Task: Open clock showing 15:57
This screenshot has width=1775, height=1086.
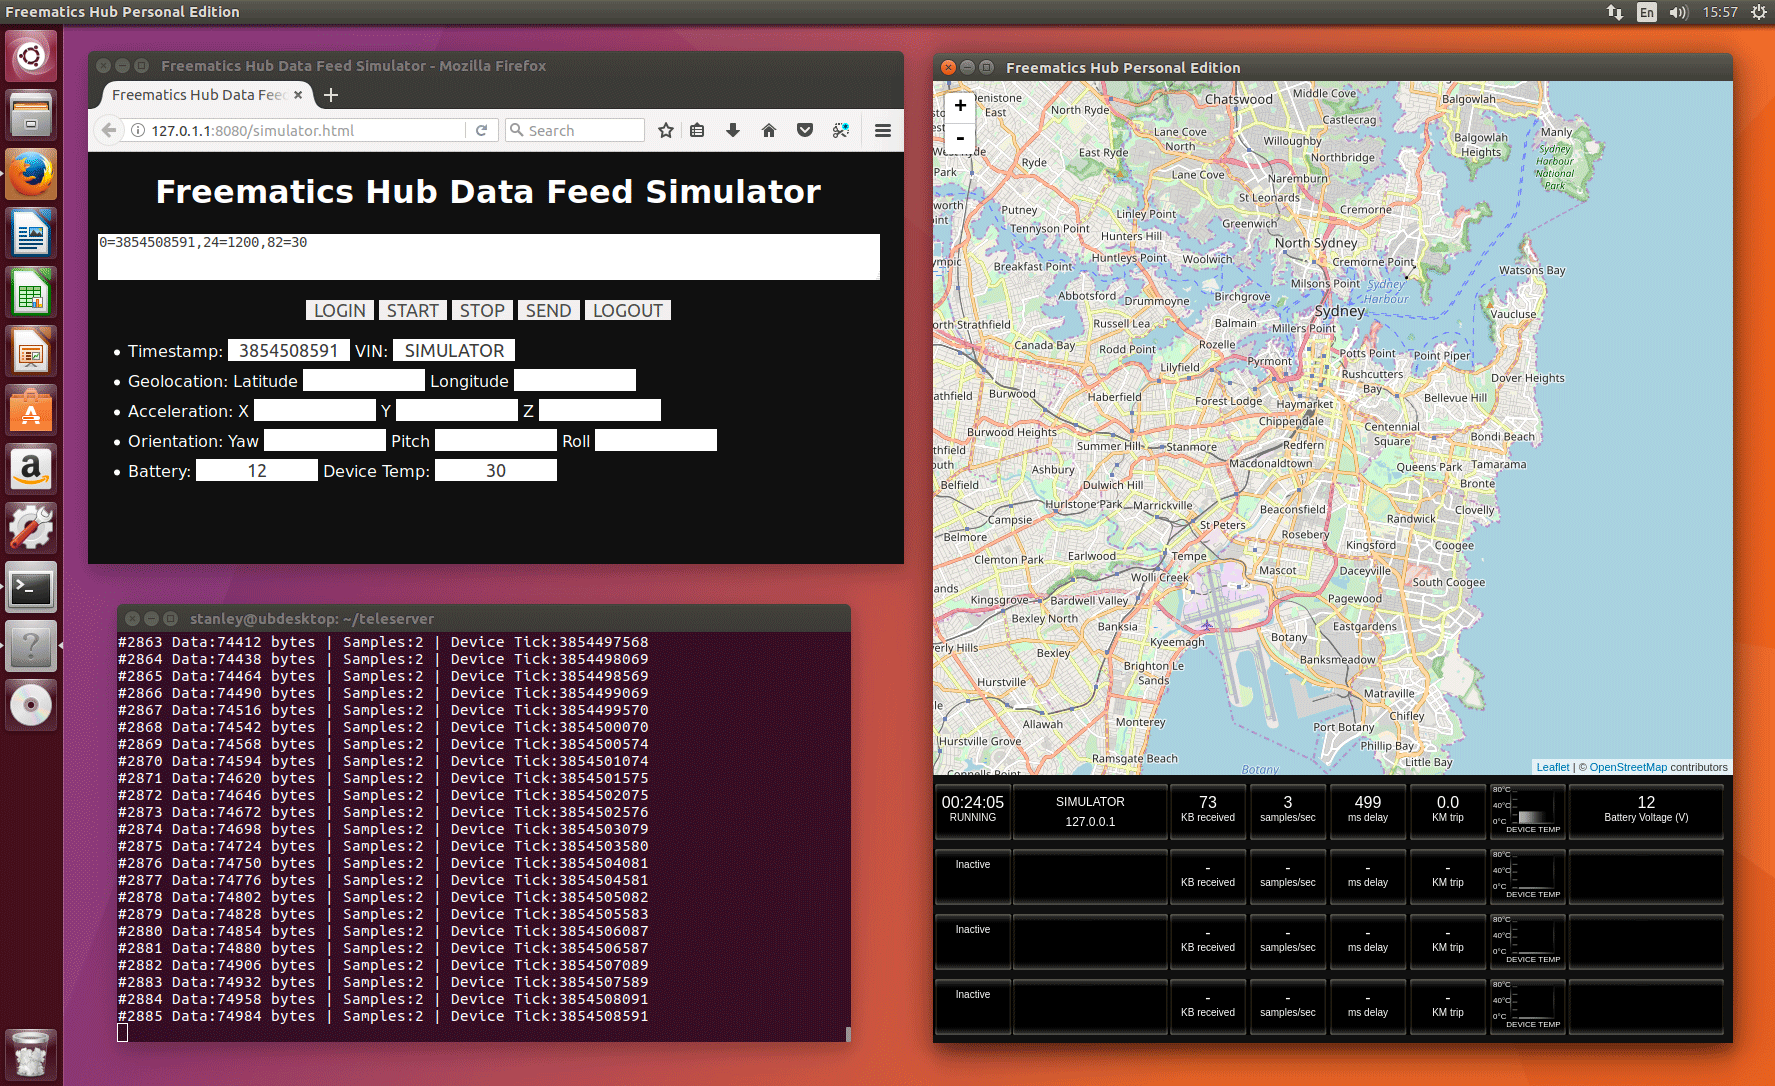Action: coord(1720,12)
